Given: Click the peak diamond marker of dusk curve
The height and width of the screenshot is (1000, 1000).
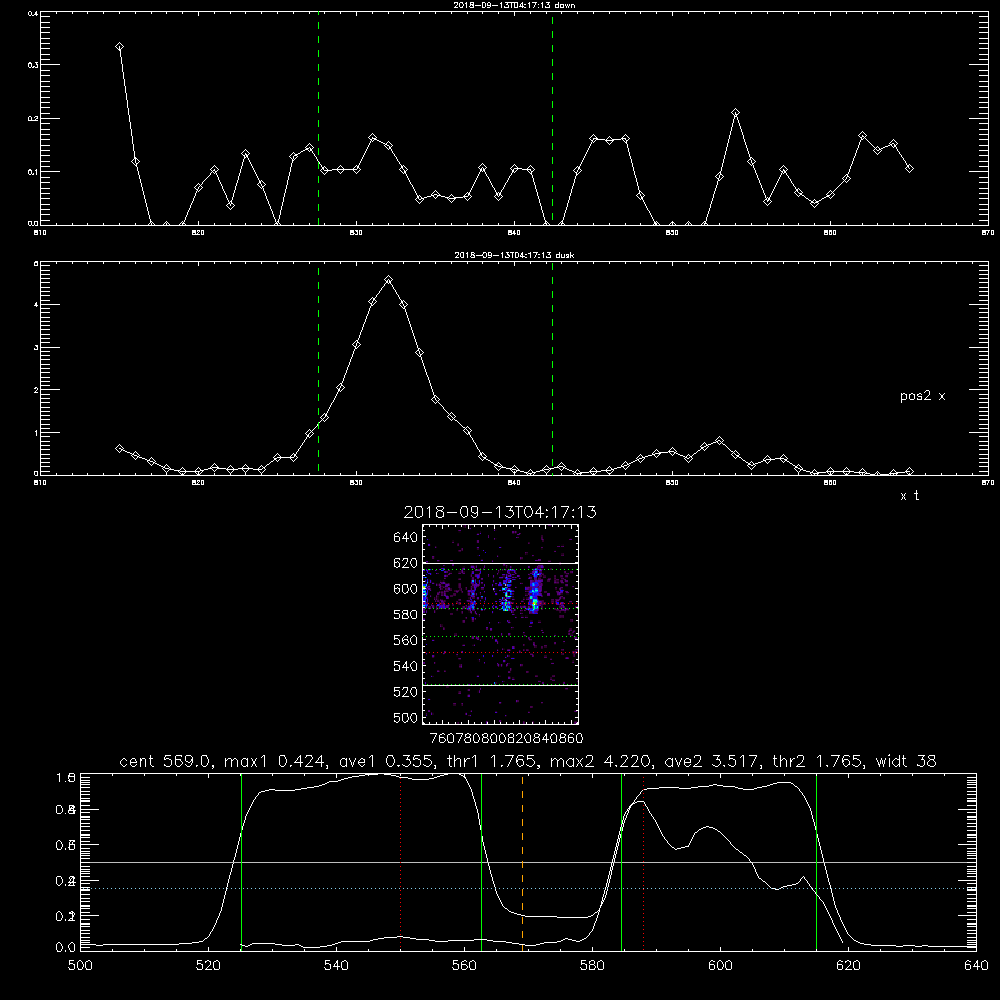Looking at the screenshot, I should pos(388,280).
